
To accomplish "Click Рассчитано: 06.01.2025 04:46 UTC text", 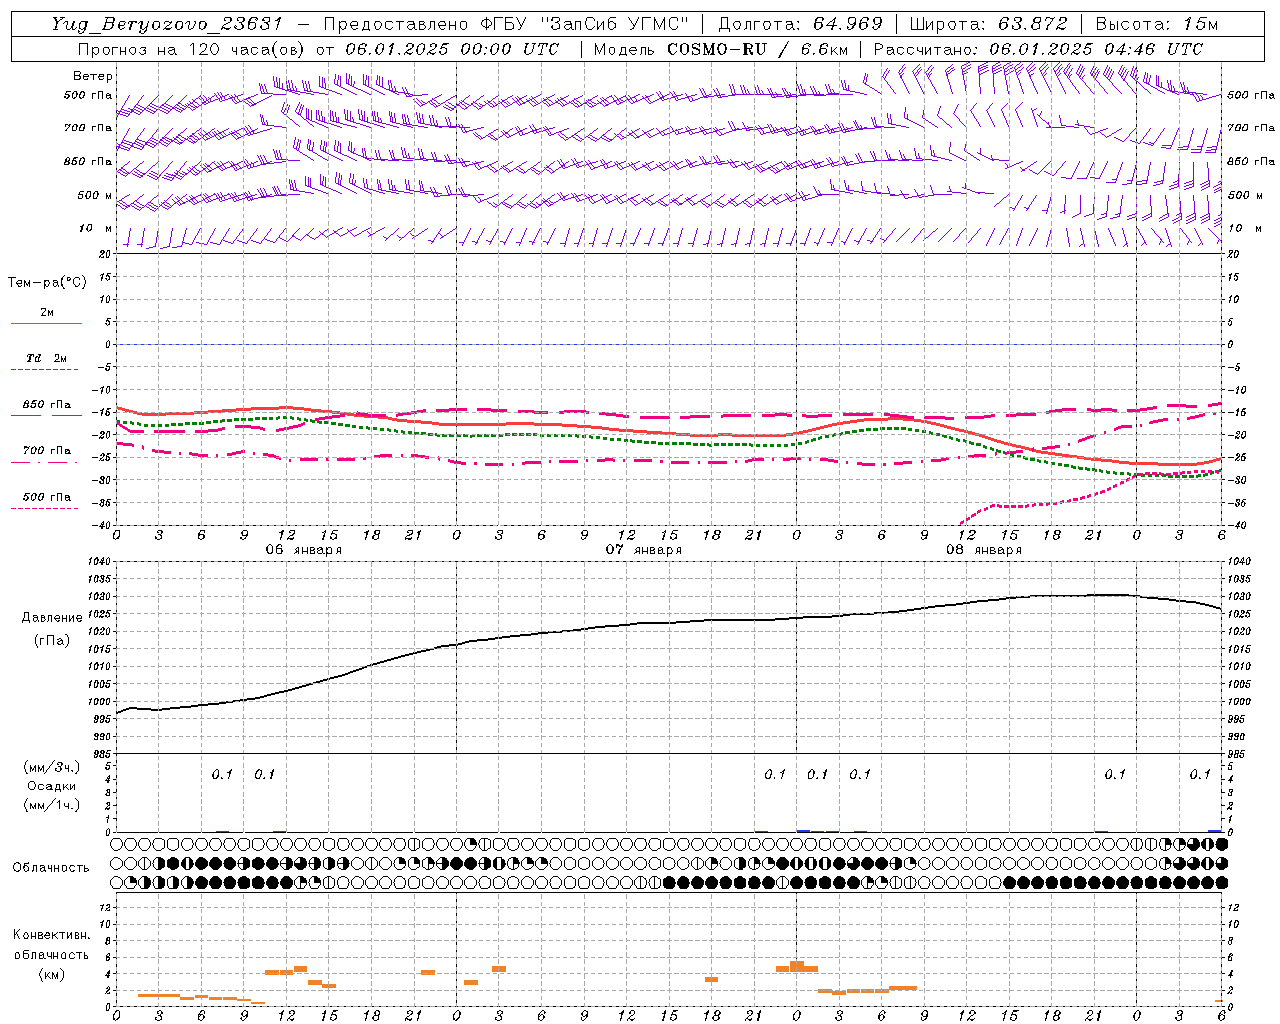I will tap(1038, 49).
